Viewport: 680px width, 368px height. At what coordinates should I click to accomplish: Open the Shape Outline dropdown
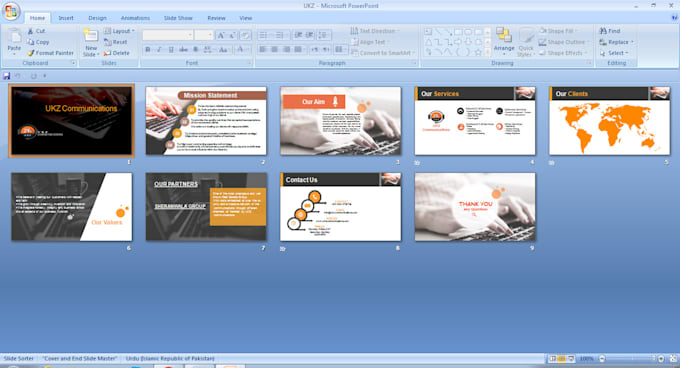click(563, 42)
